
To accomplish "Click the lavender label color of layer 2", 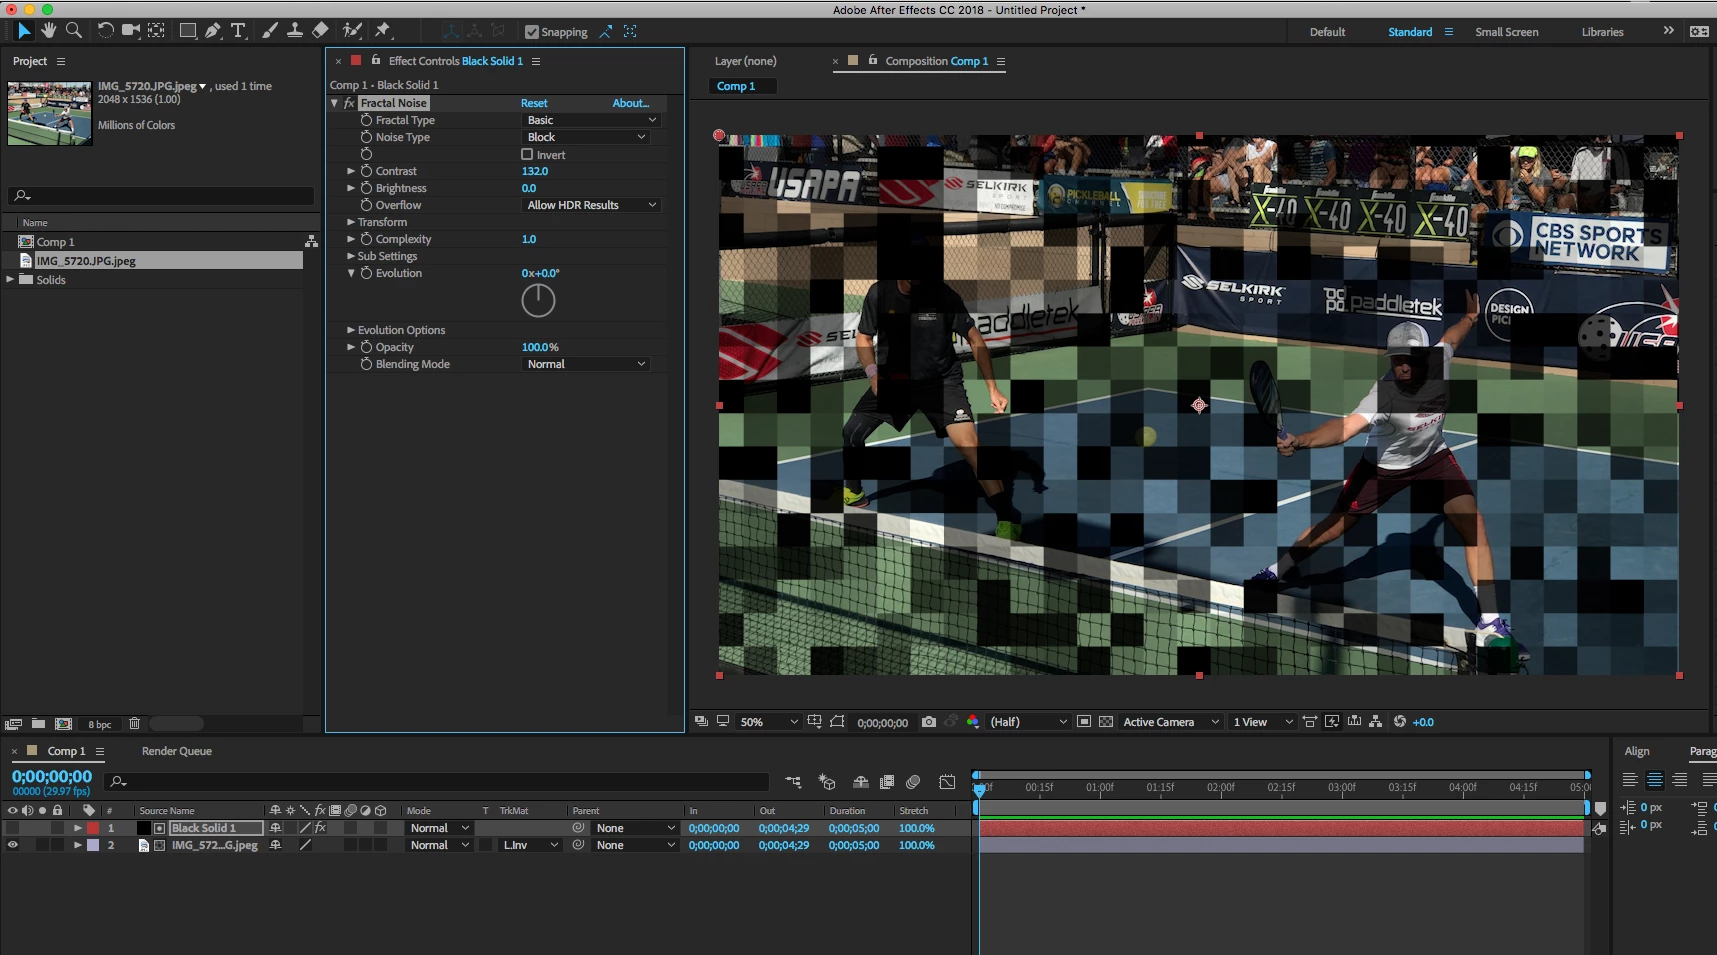I will (x=93, y=845).
